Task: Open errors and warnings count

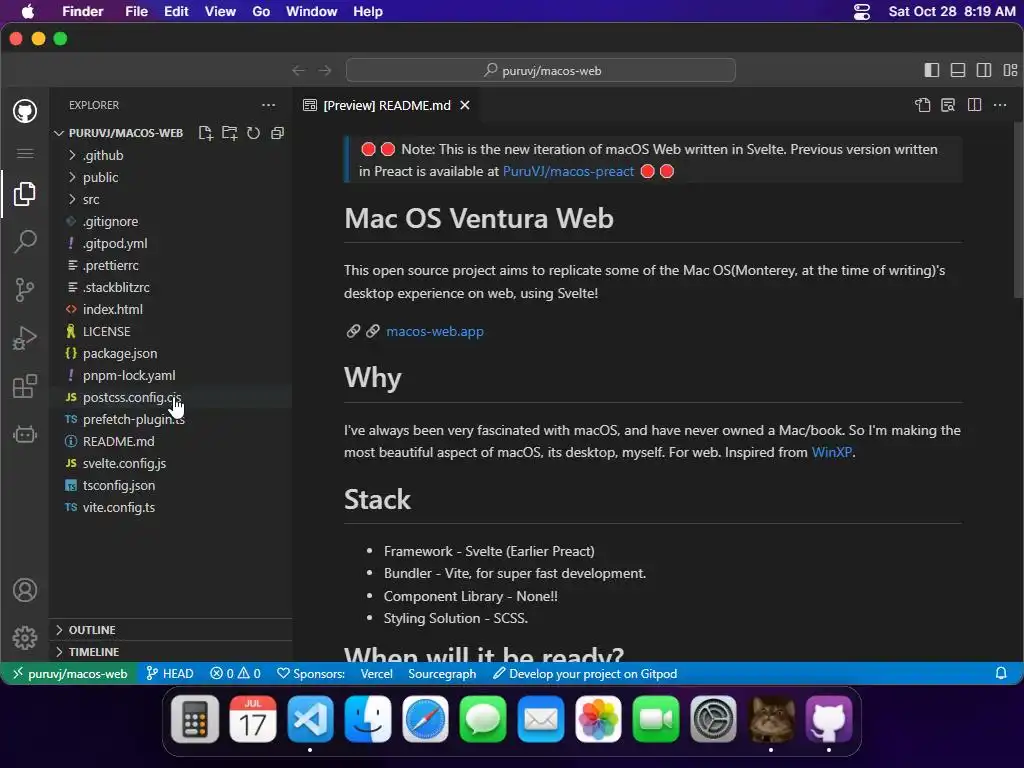Action: tap(235, 673)
